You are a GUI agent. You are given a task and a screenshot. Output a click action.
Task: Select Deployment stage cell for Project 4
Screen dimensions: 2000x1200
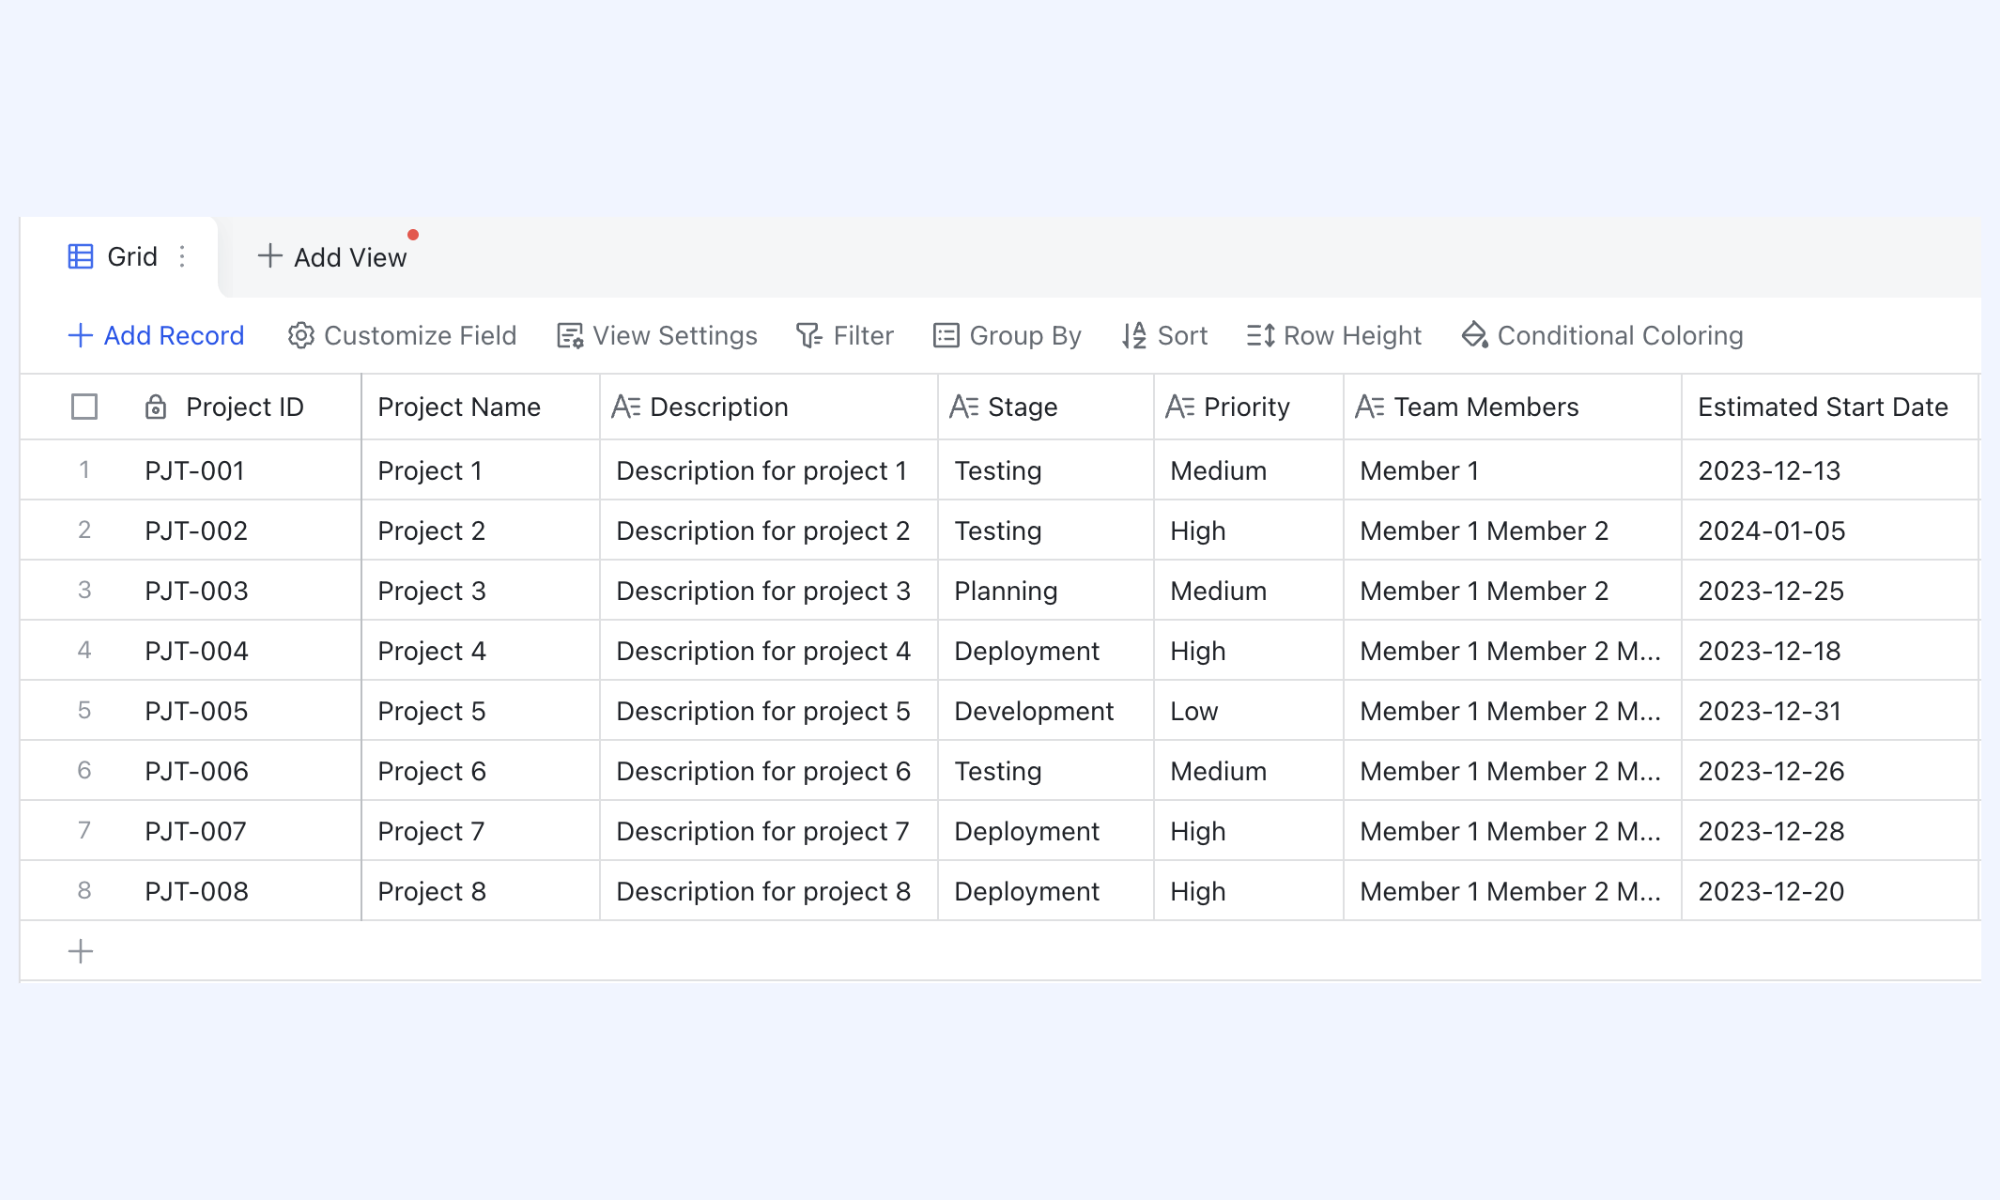click(x=1046, y=651)
